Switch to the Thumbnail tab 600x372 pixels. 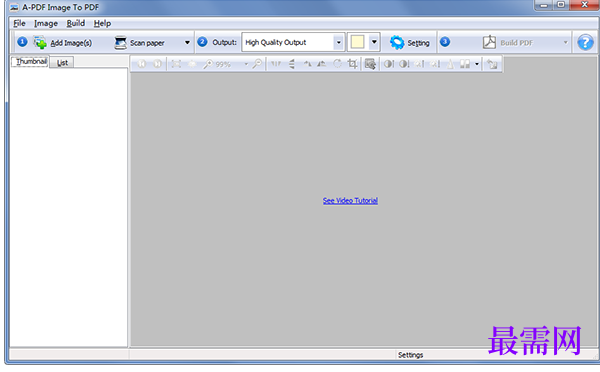[x=31, y=62]
